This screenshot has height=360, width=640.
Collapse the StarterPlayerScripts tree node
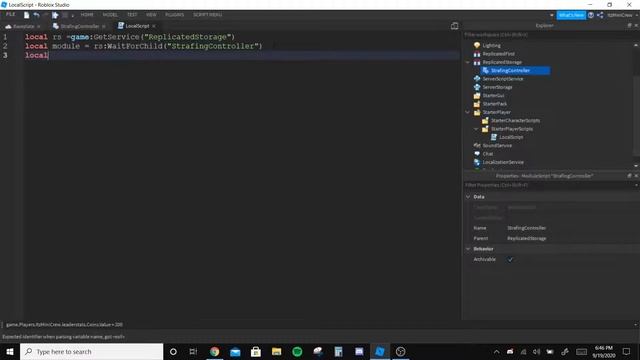tap(476, 129)
